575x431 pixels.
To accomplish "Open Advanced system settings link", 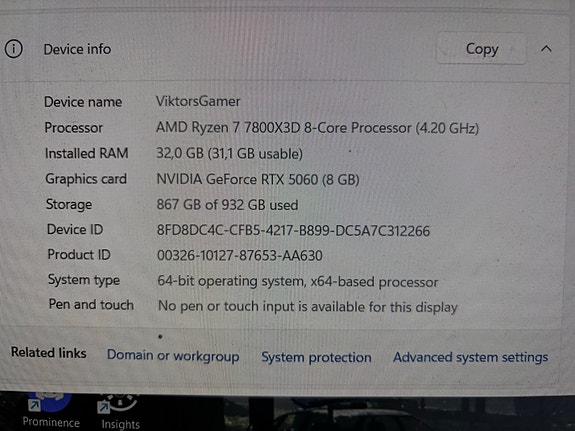I will [470, 357].
